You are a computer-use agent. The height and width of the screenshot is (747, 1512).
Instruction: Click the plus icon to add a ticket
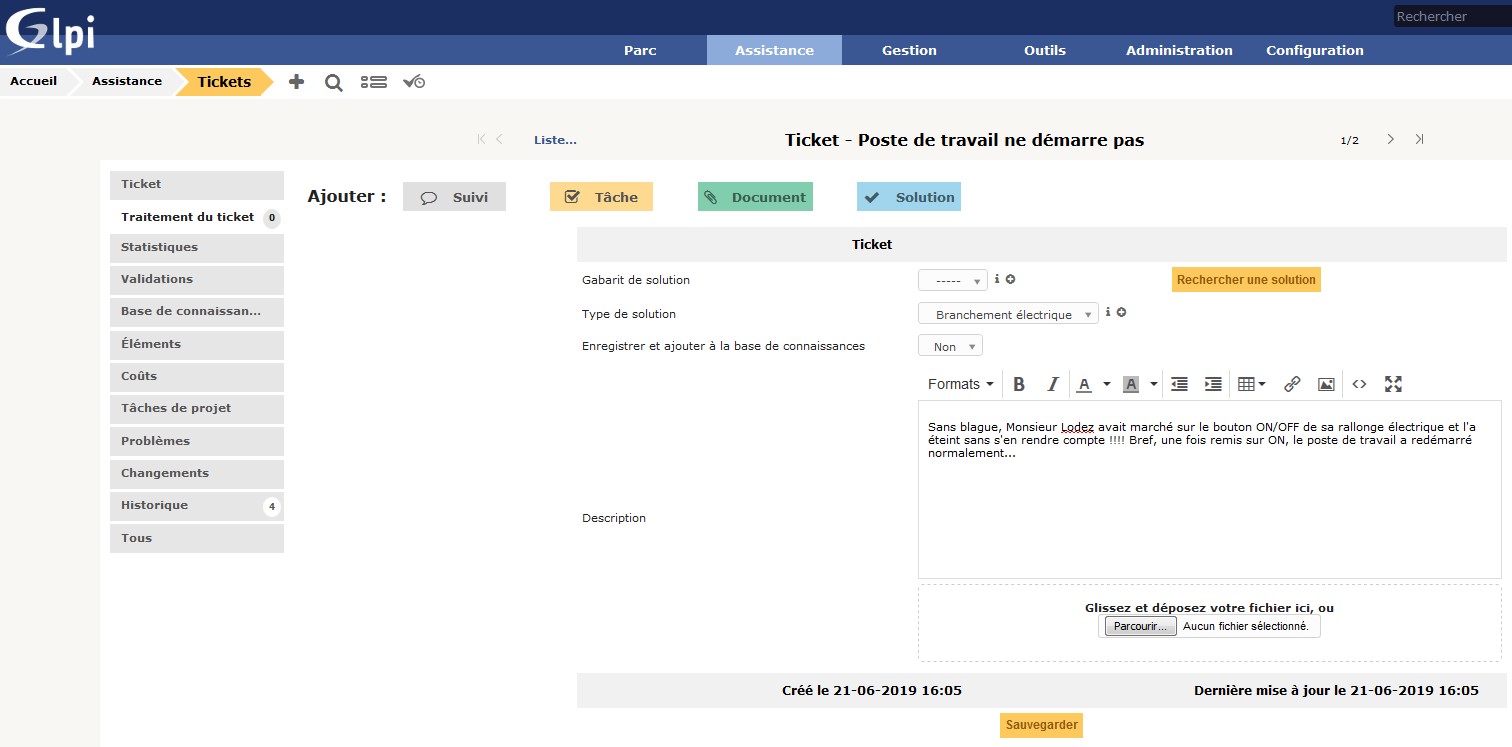click(x=296, y=82)
